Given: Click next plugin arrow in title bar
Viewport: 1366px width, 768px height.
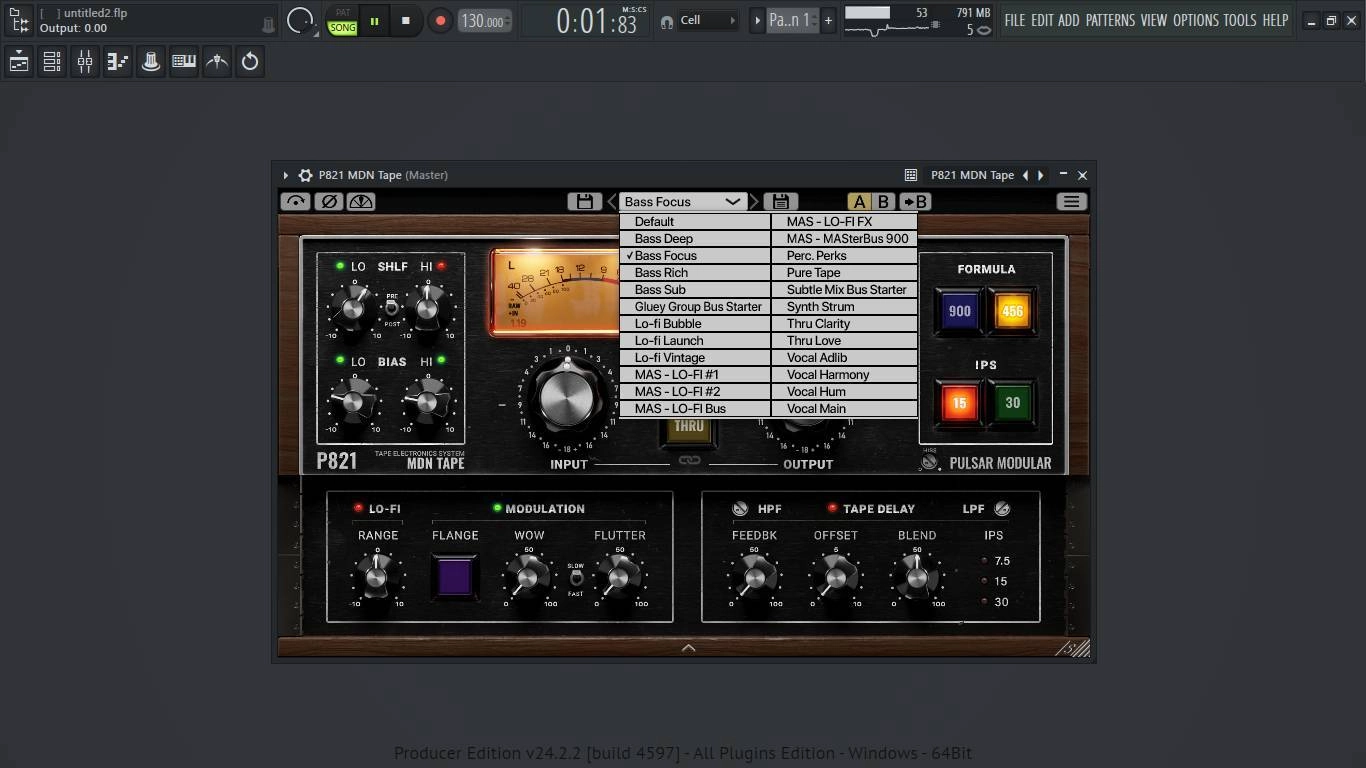Looking at the screenshot, I should pyautogui.click(x=1041, y=175).
